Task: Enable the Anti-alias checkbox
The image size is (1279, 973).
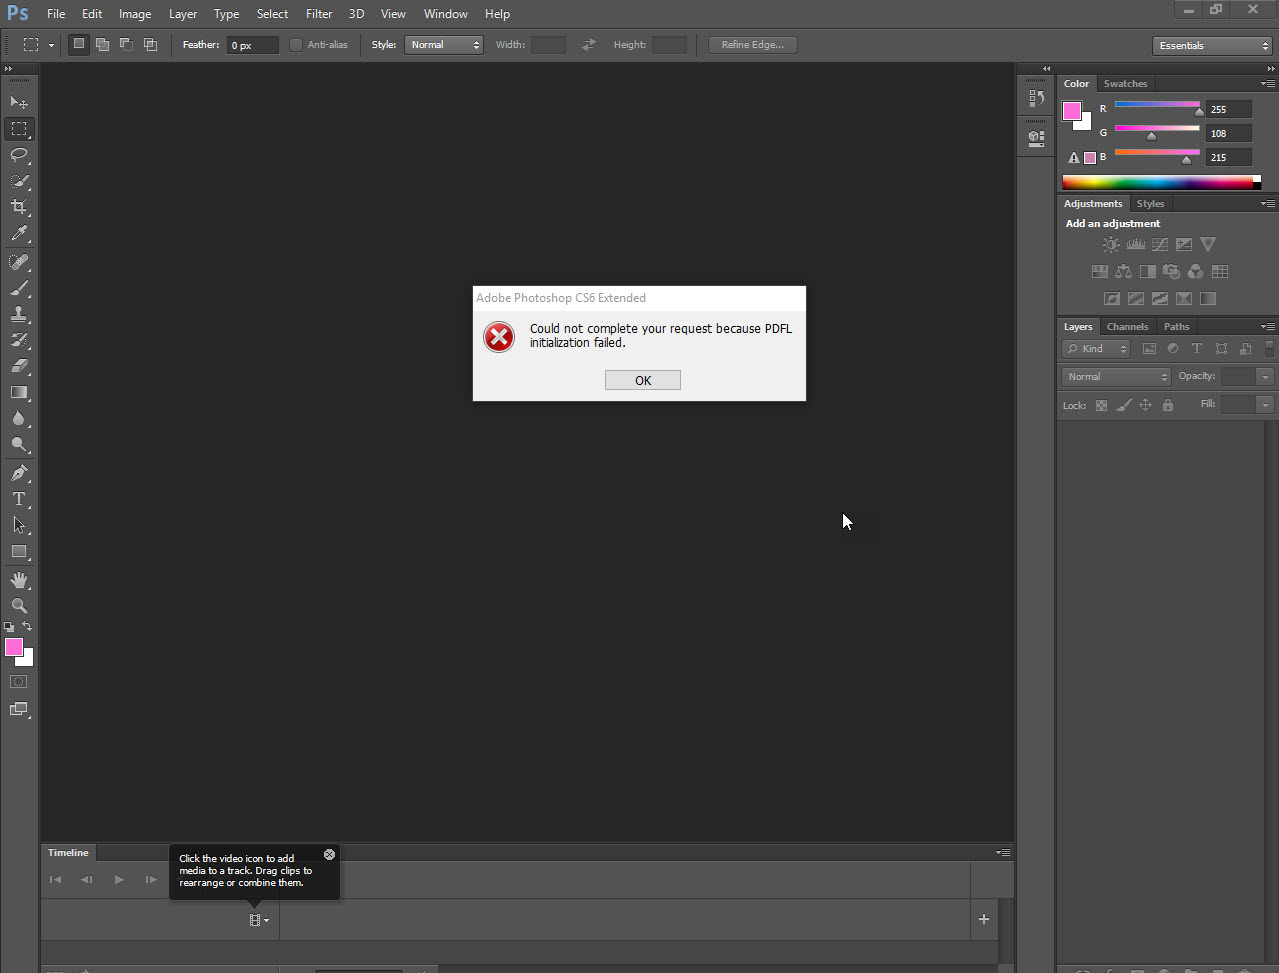Action: click(x=296, y=45)
